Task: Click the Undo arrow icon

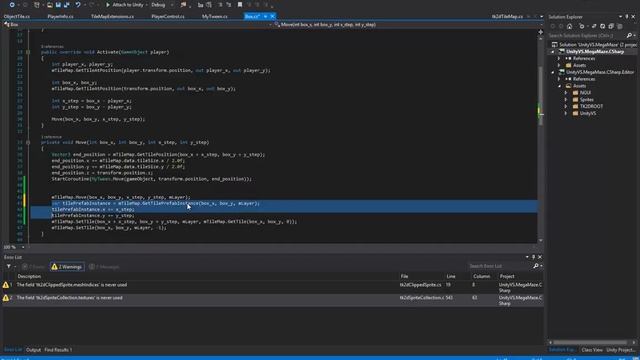Action: pyautogui.click(x=78, y=5)
